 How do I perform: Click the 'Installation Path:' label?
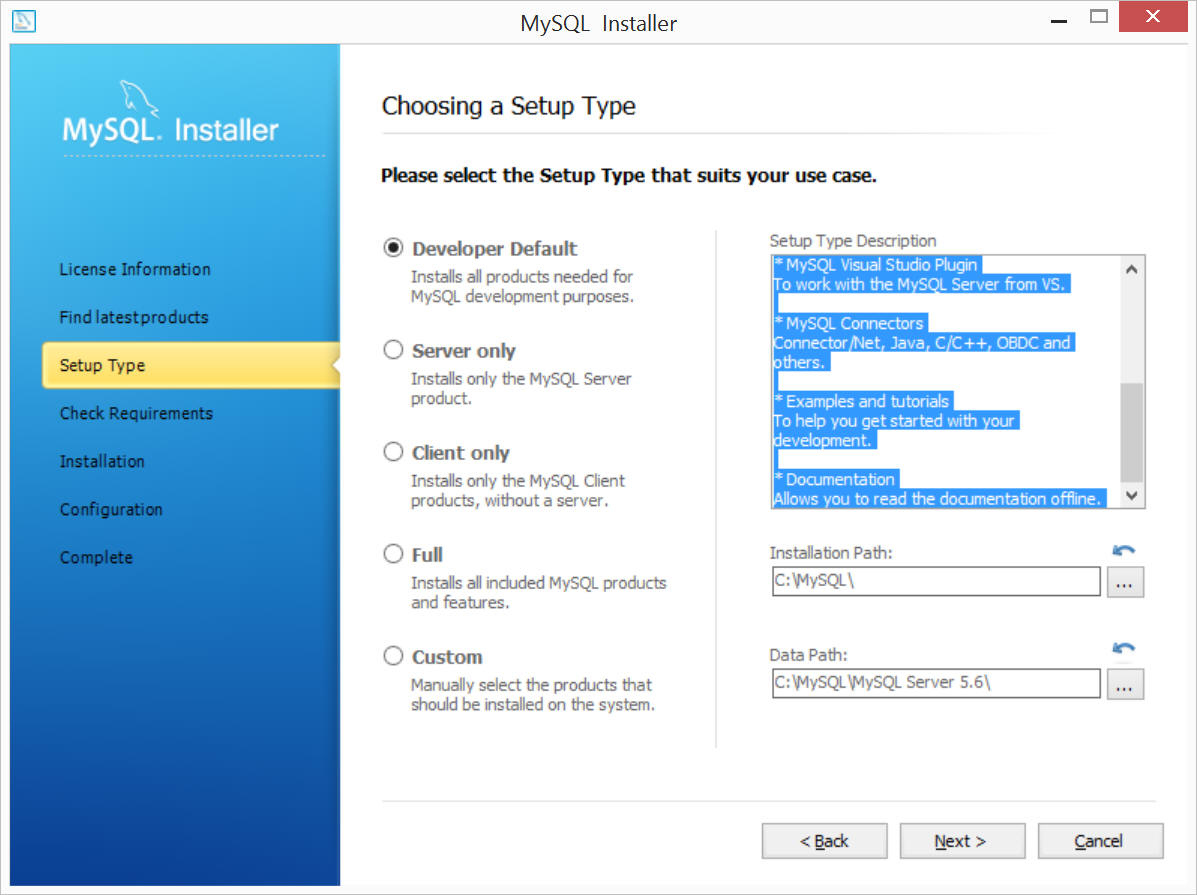[831, 553]
